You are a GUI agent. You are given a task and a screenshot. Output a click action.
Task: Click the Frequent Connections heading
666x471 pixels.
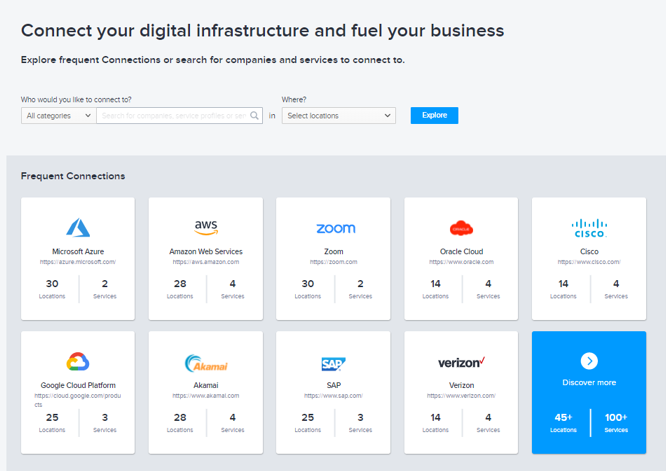coord(73,176)
